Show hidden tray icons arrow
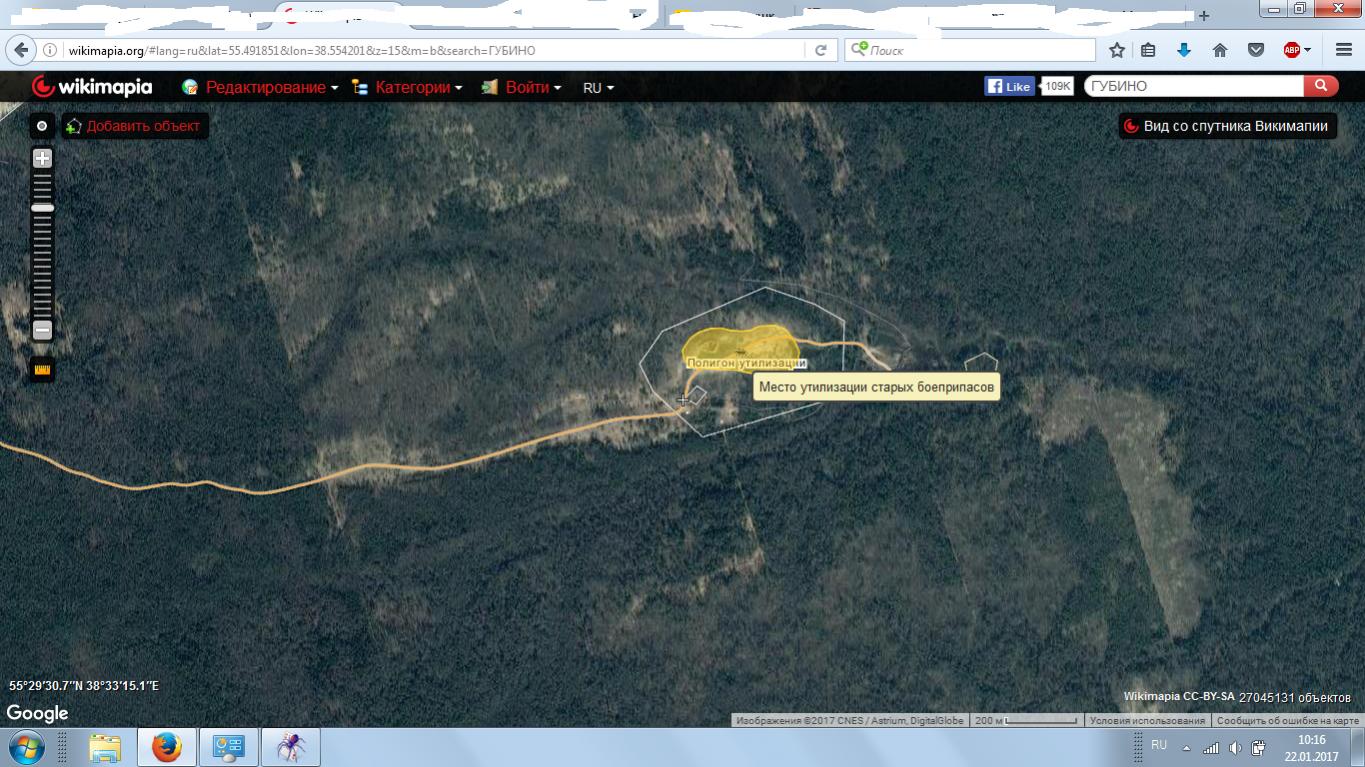The height and width of the screenshot is (767, 1365). point(1187,748)
